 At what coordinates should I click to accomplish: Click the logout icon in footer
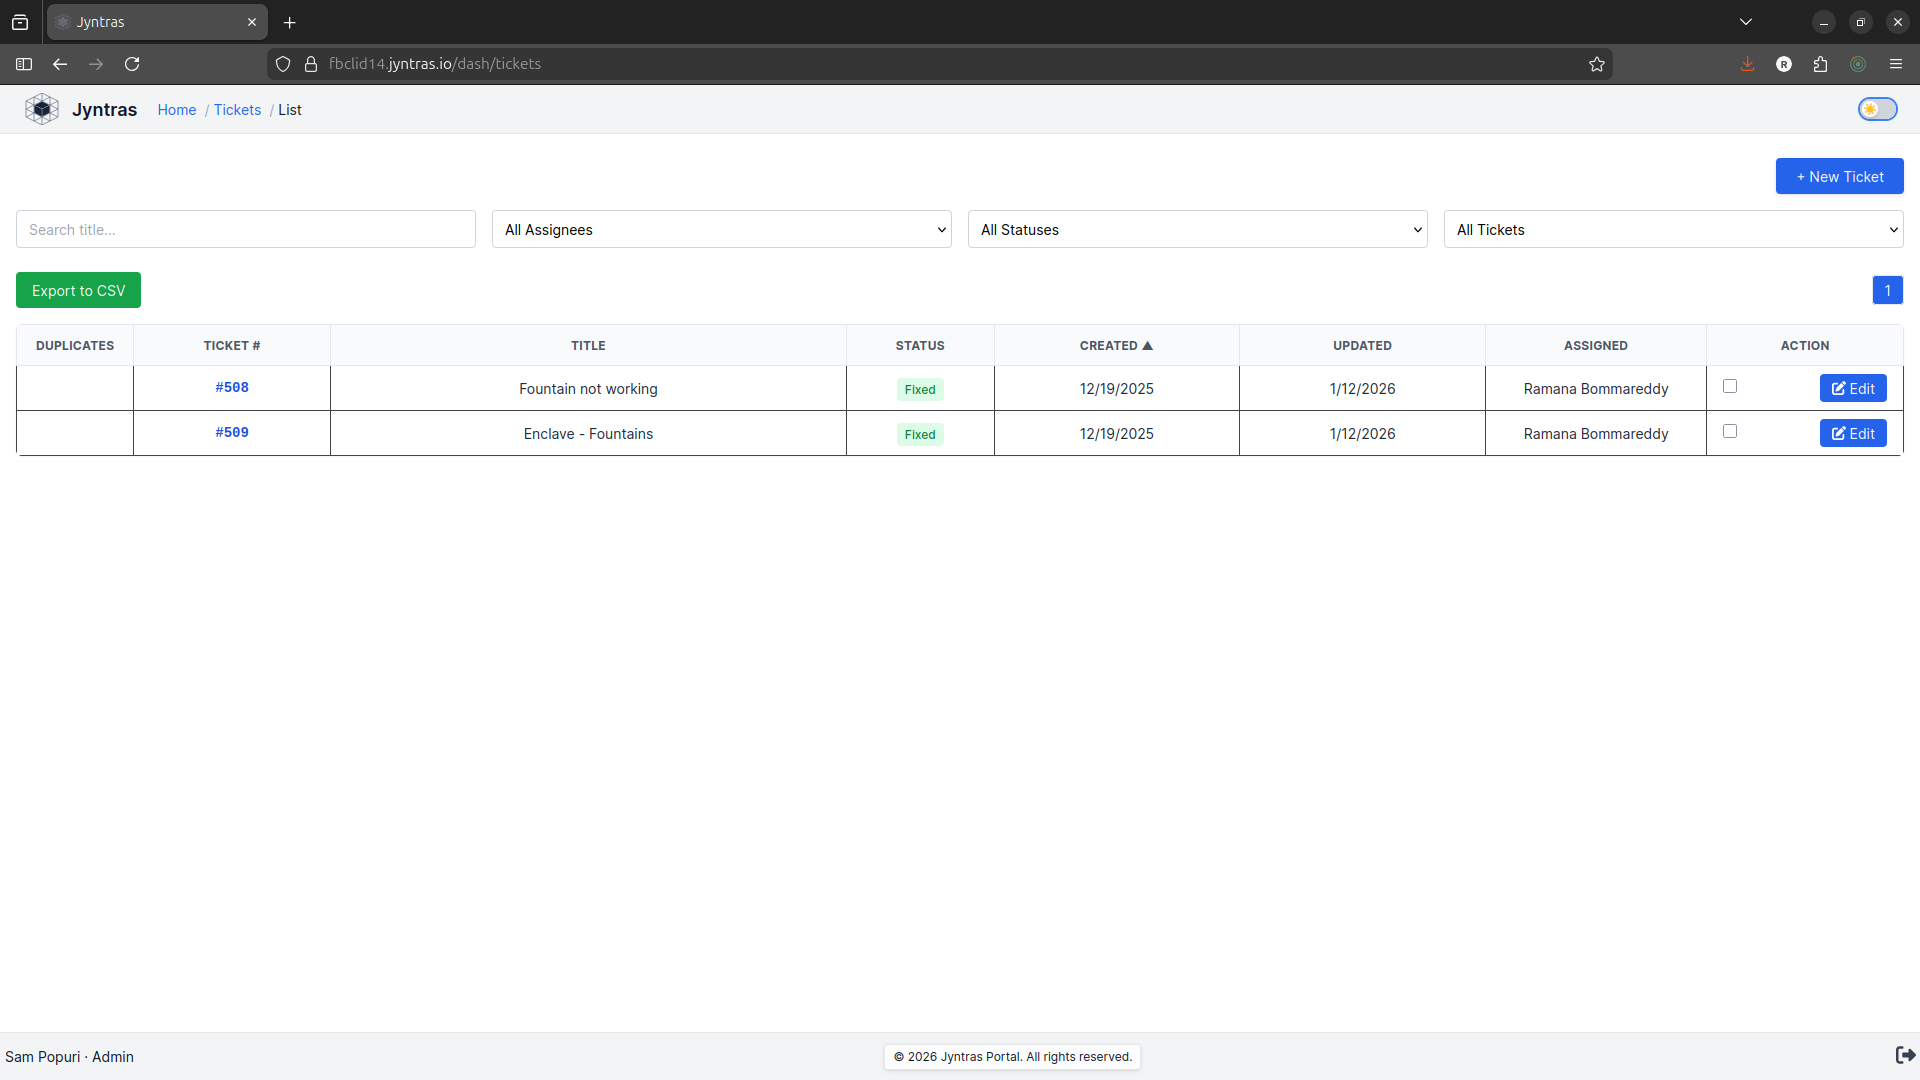[x=1905, y=1055]
